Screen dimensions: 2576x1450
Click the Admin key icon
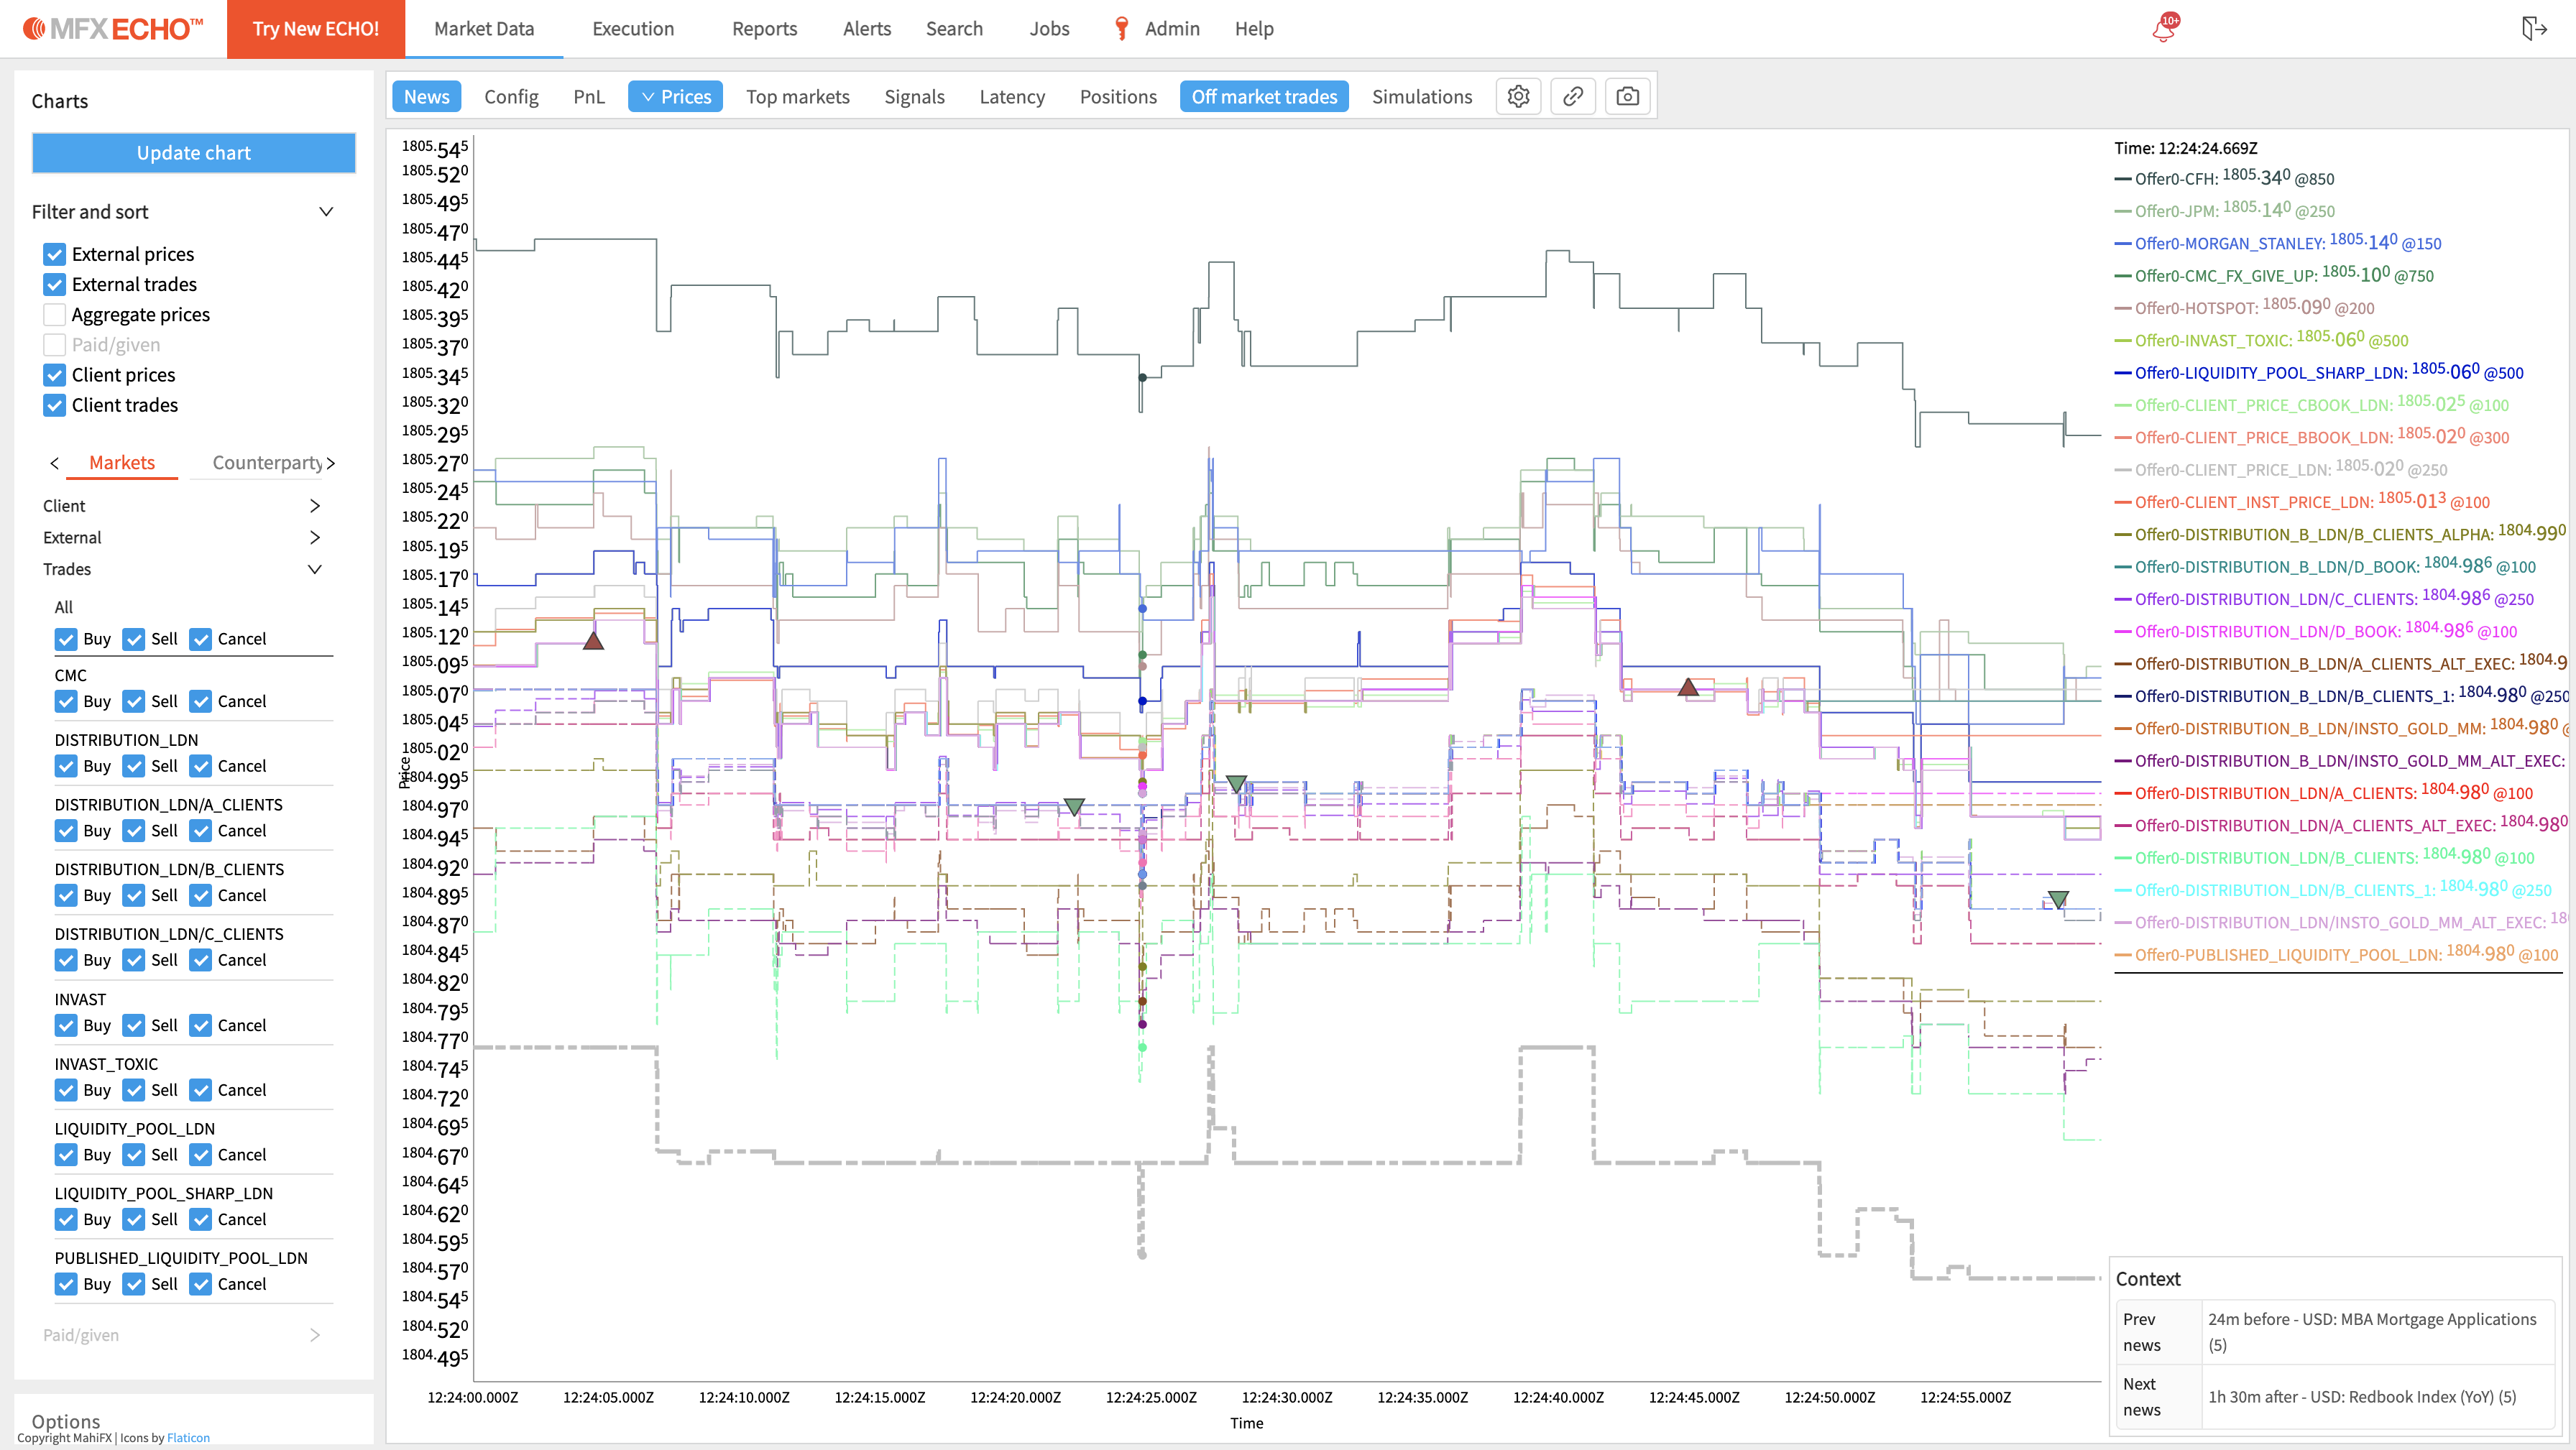(1121, 29)
